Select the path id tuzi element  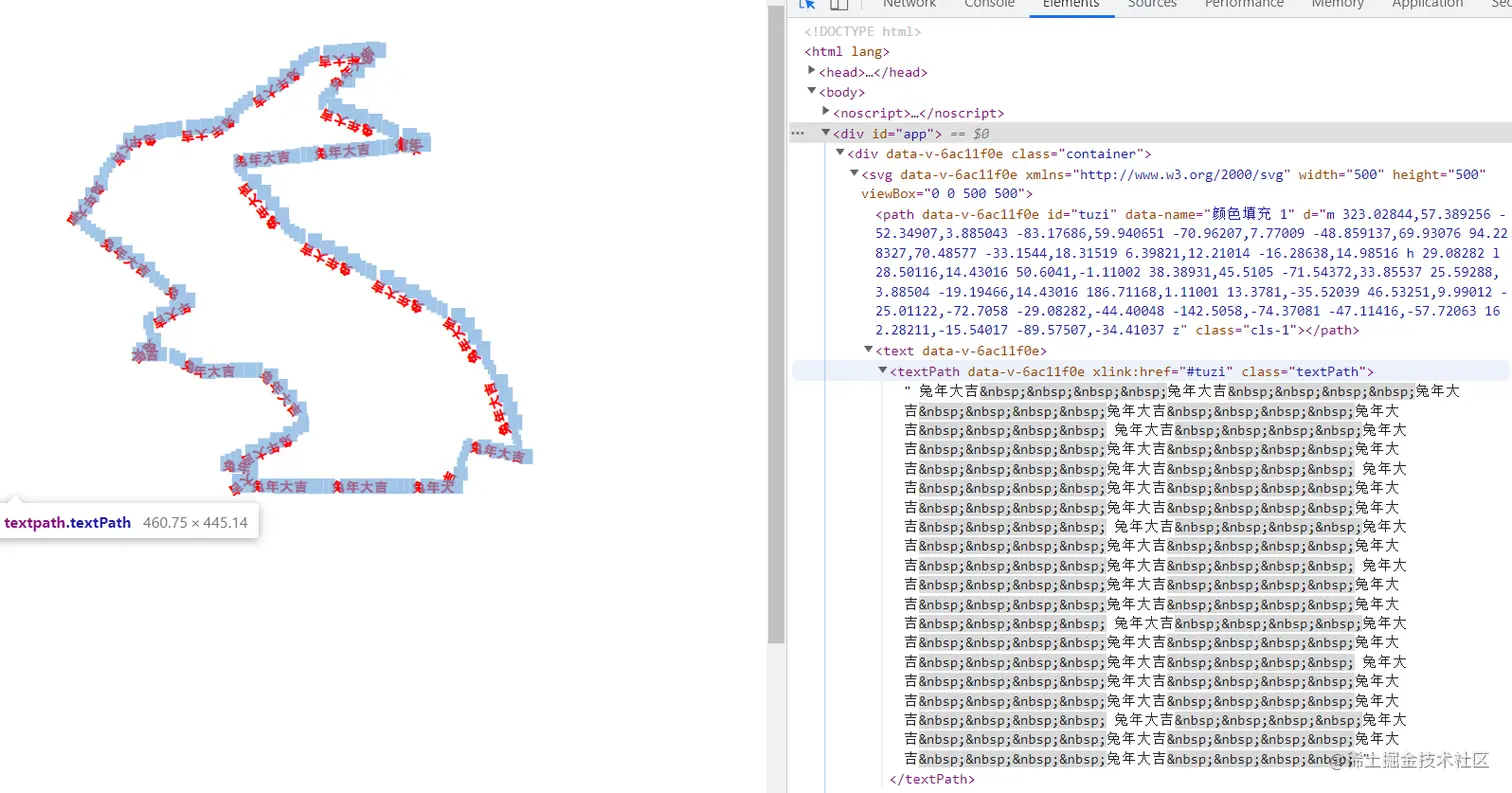[x=1191, y=272]
